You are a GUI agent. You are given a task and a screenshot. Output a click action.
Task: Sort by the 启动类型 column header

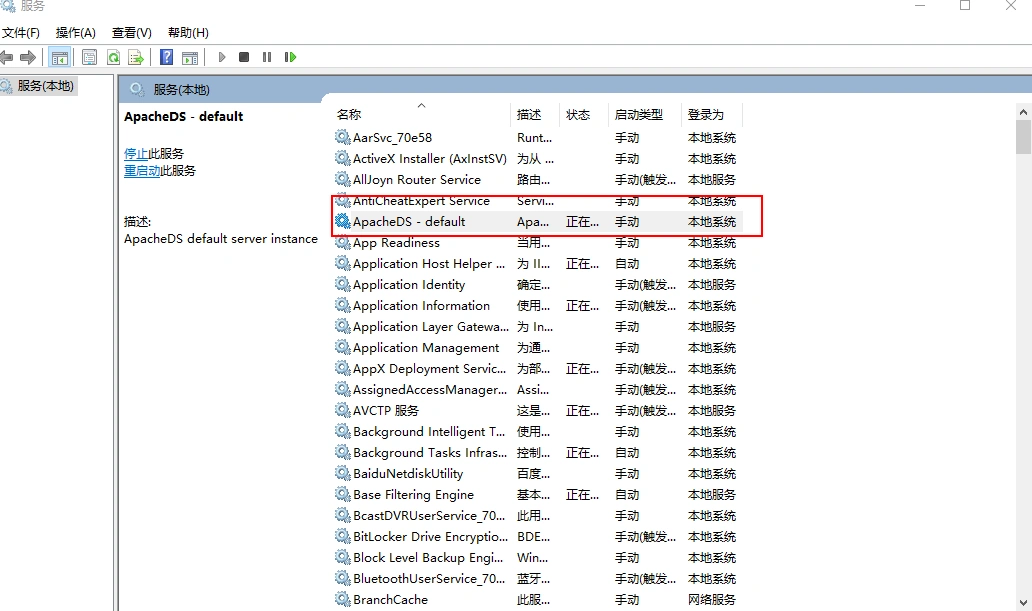pos(639,115)
